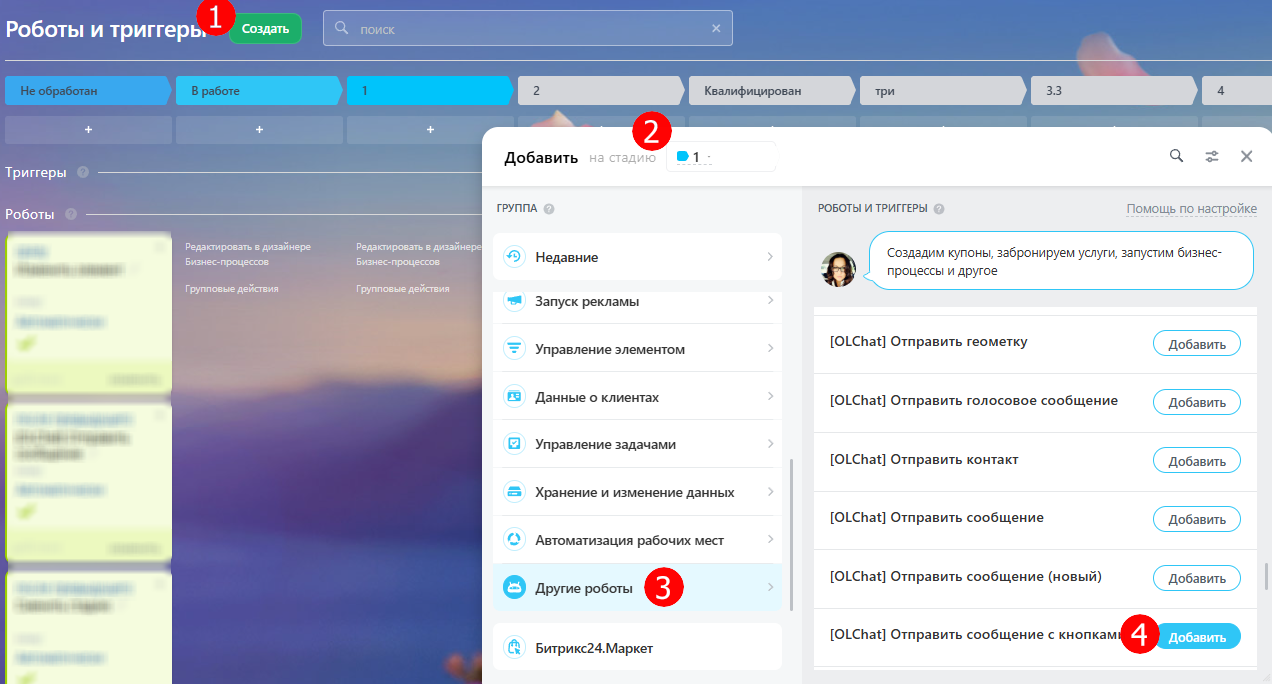Expand the Данные о клиентах group
Viewport: 1272px width, 684px height.
pyautogui.click(x=637, y=397)
